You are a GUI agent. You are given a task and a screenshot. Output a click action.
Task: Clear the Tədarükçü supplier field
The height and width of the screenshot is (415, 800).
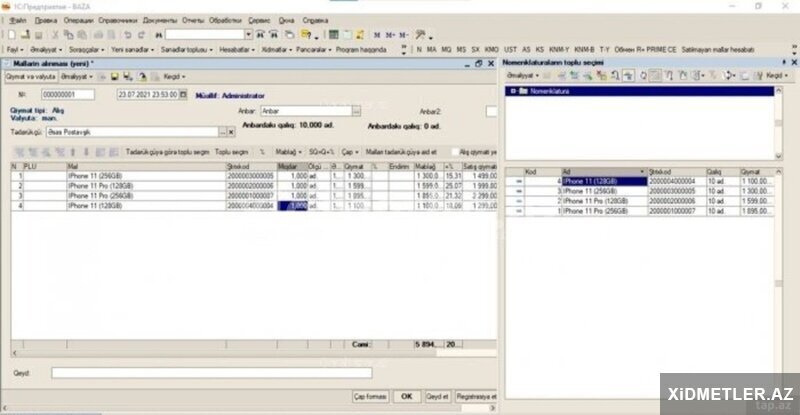click(232, 131)
